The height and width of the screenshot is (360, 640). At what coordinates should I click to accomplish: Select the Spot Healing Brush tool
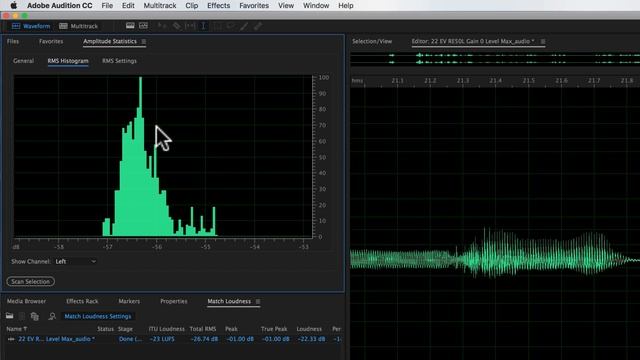258,26
